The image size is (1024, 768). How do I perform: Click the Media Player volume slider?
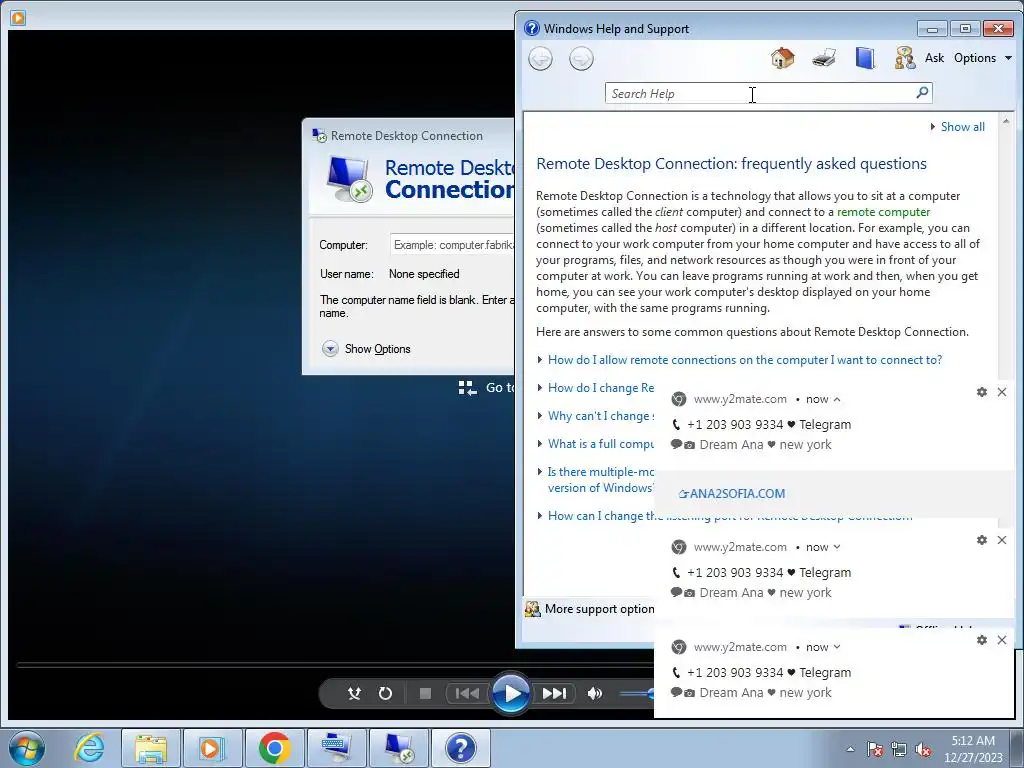tap(637, 694)
